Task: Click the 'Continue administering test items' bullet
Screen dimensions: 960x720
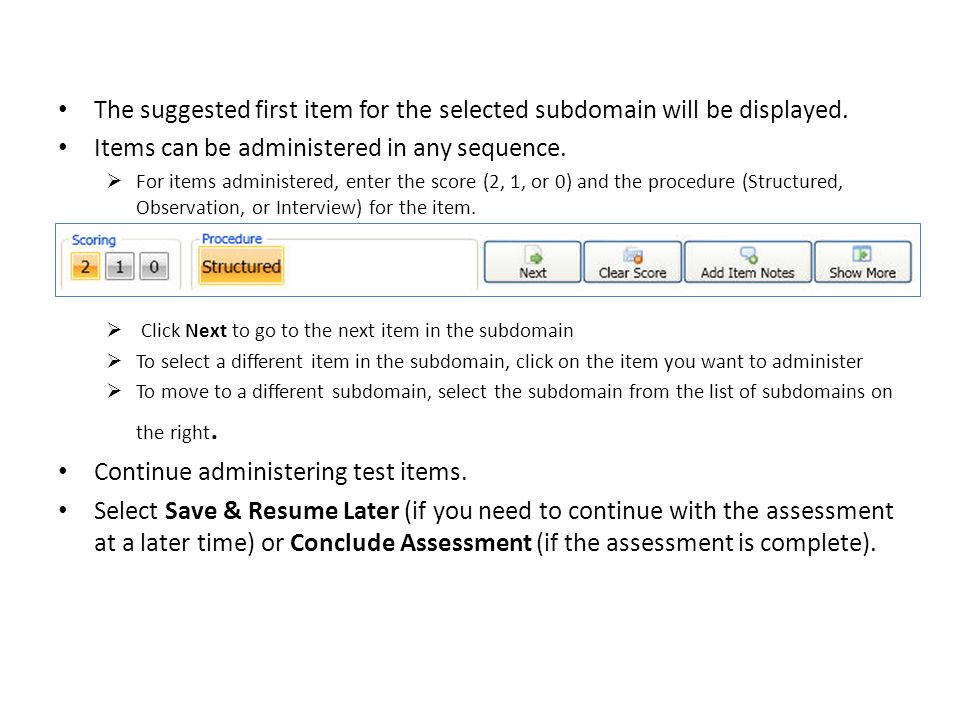Action: tap(280, 472)
